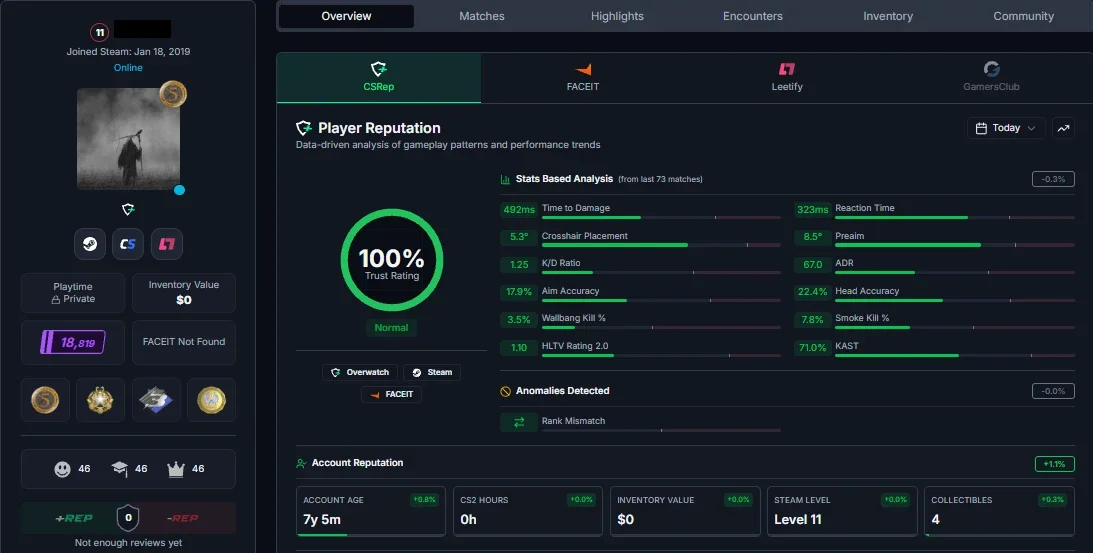The height and width of the screenshot is (553, 1093).
Task: Click 'Joined Steam: Jan 18, 2019' text
Action: pyautogui.click(x=128, y=52)
